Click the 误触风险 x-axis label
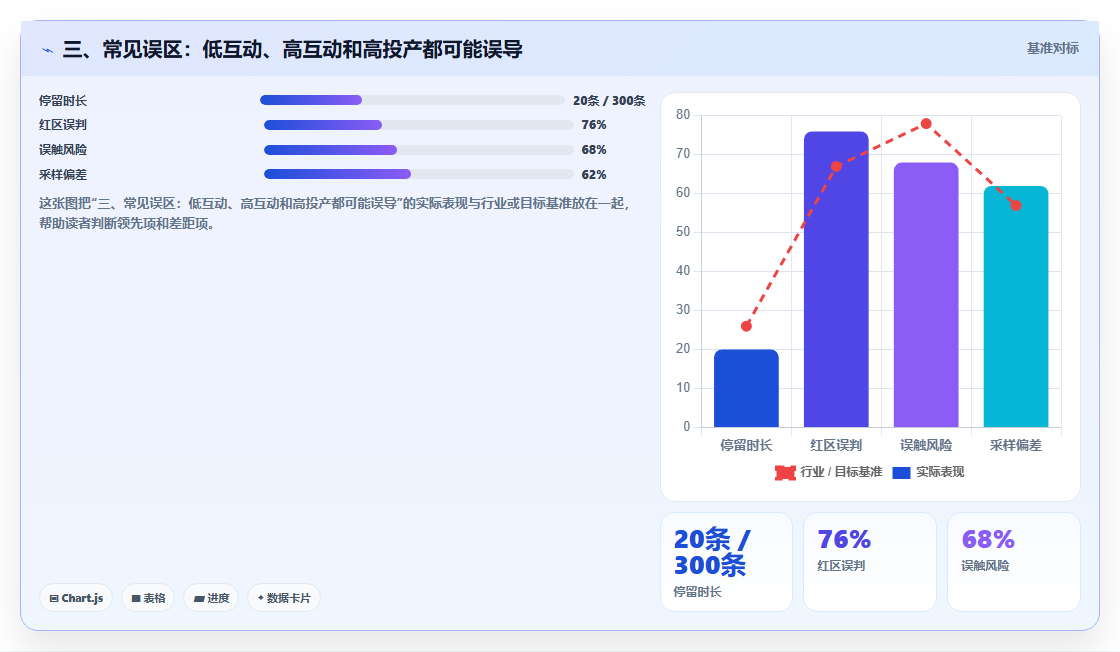 [x=926, y=446]
